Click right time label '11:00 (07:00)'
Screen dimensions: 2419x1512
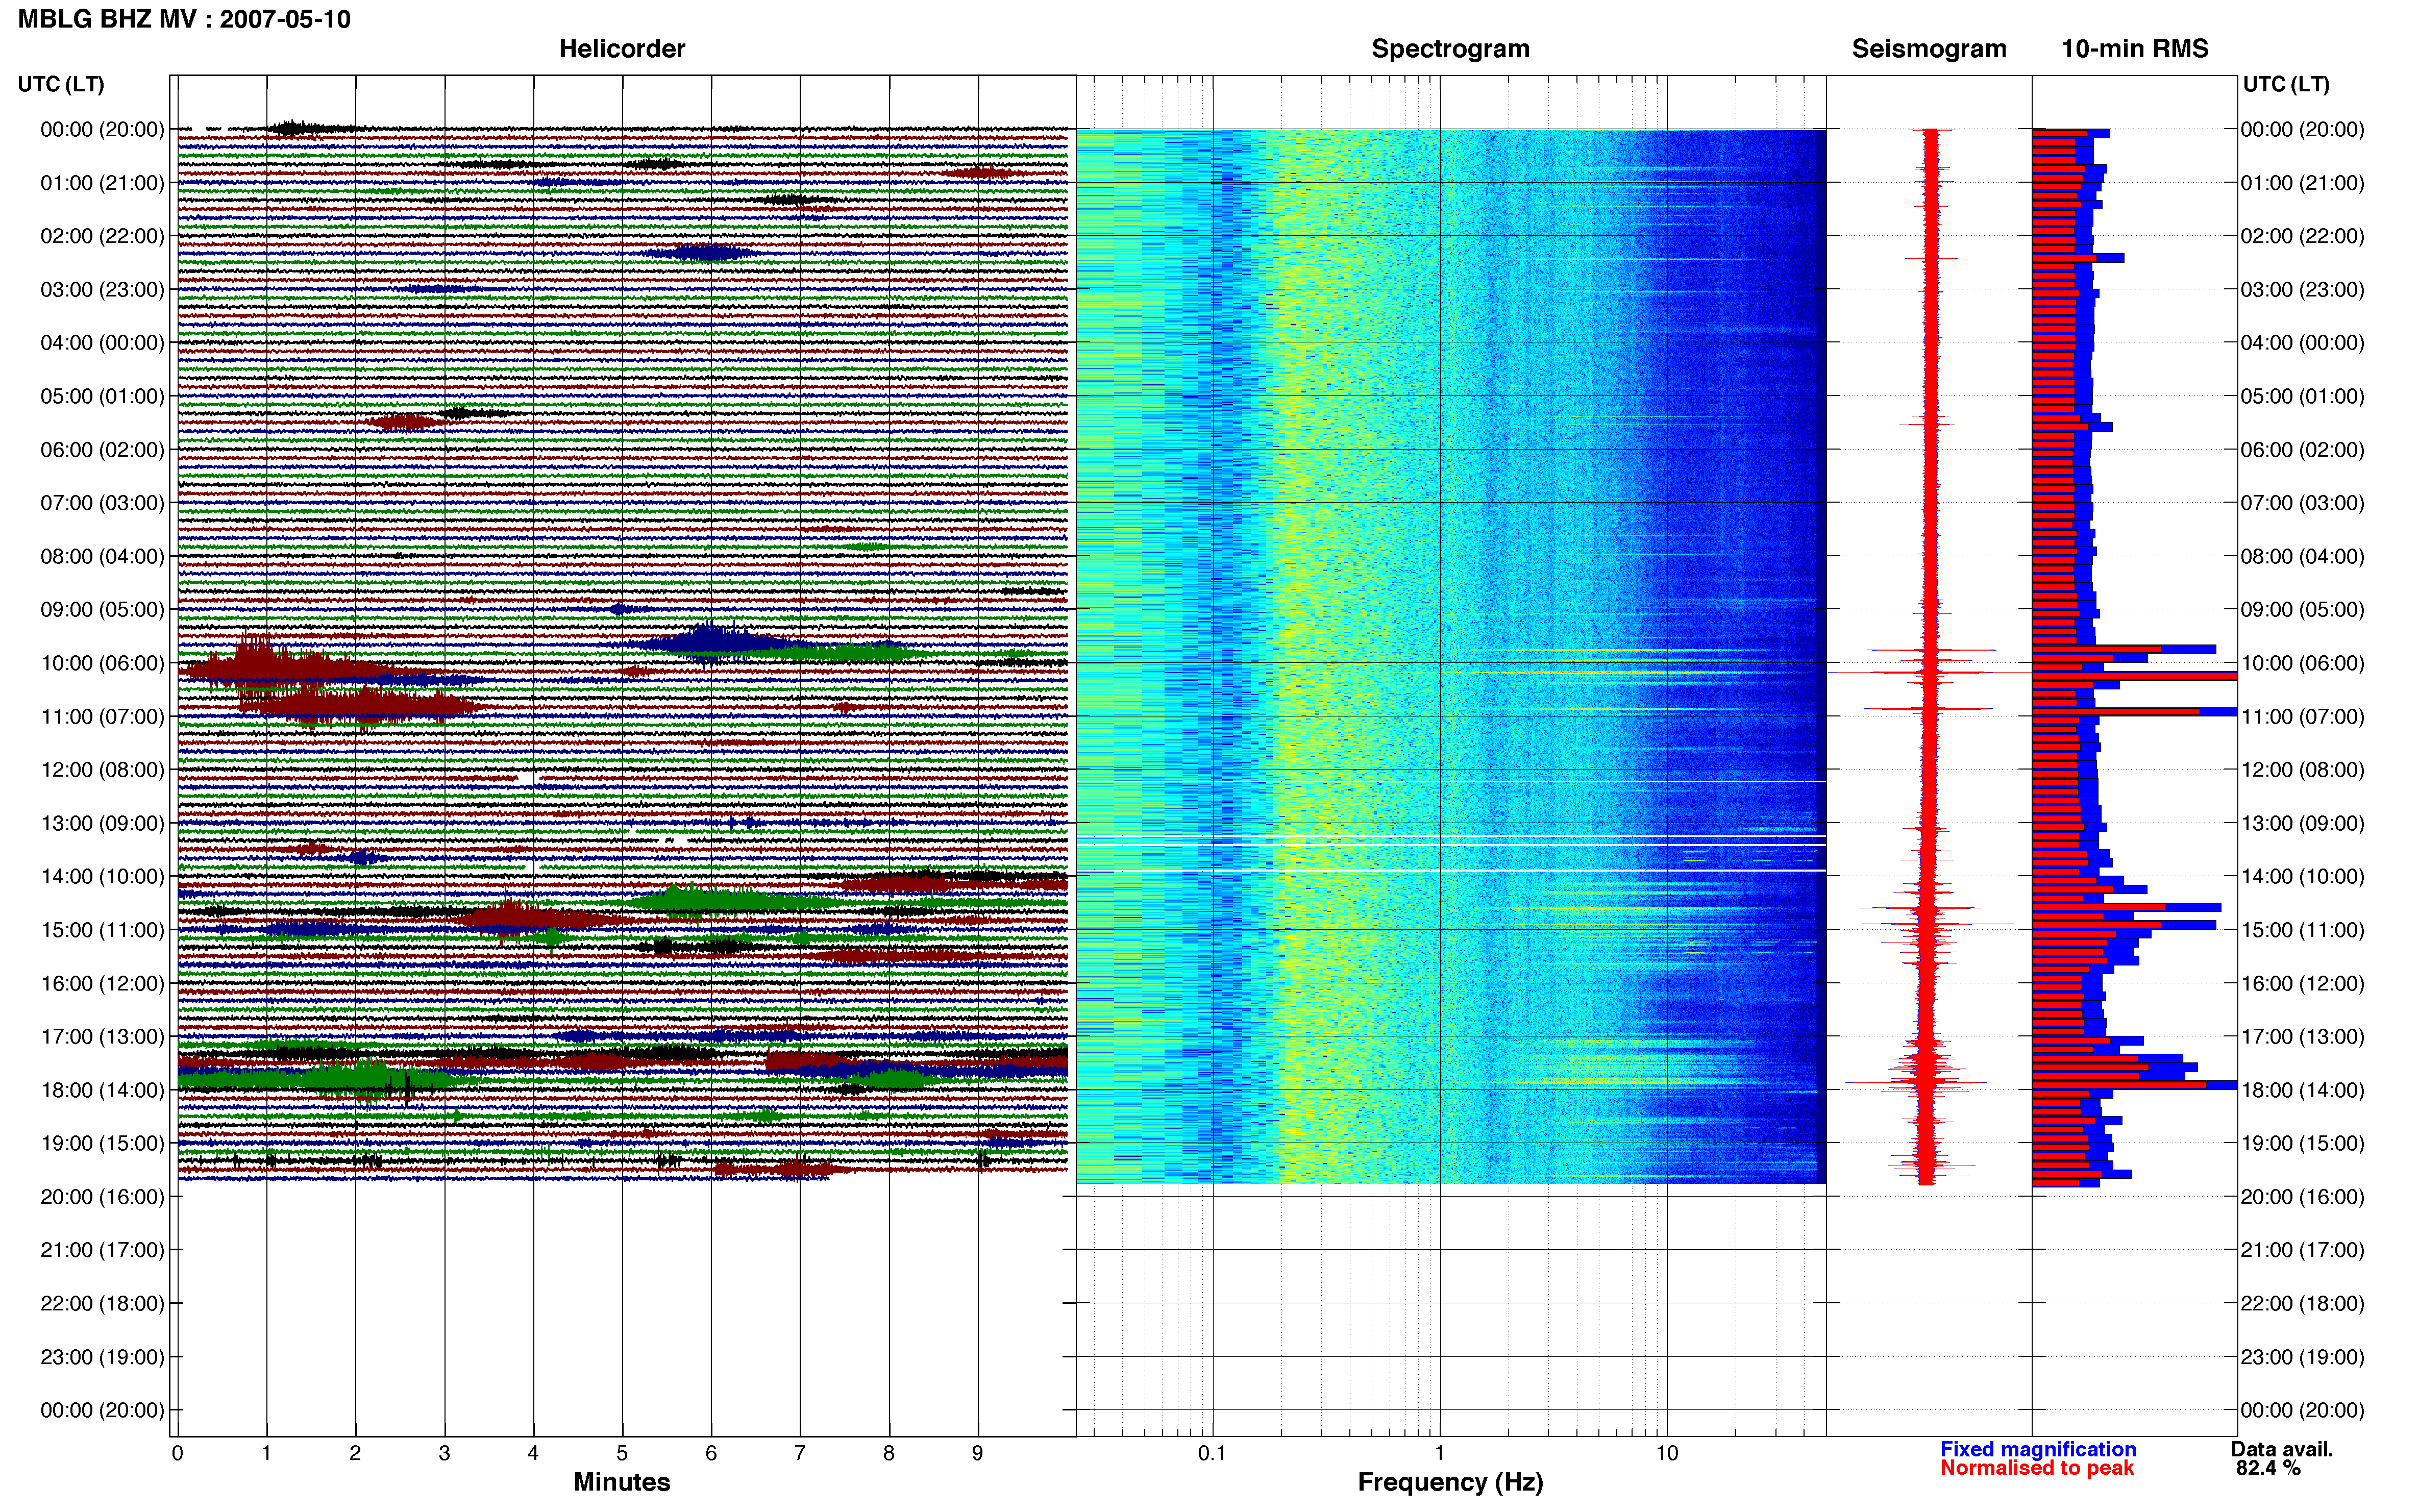click(2302, 717)
